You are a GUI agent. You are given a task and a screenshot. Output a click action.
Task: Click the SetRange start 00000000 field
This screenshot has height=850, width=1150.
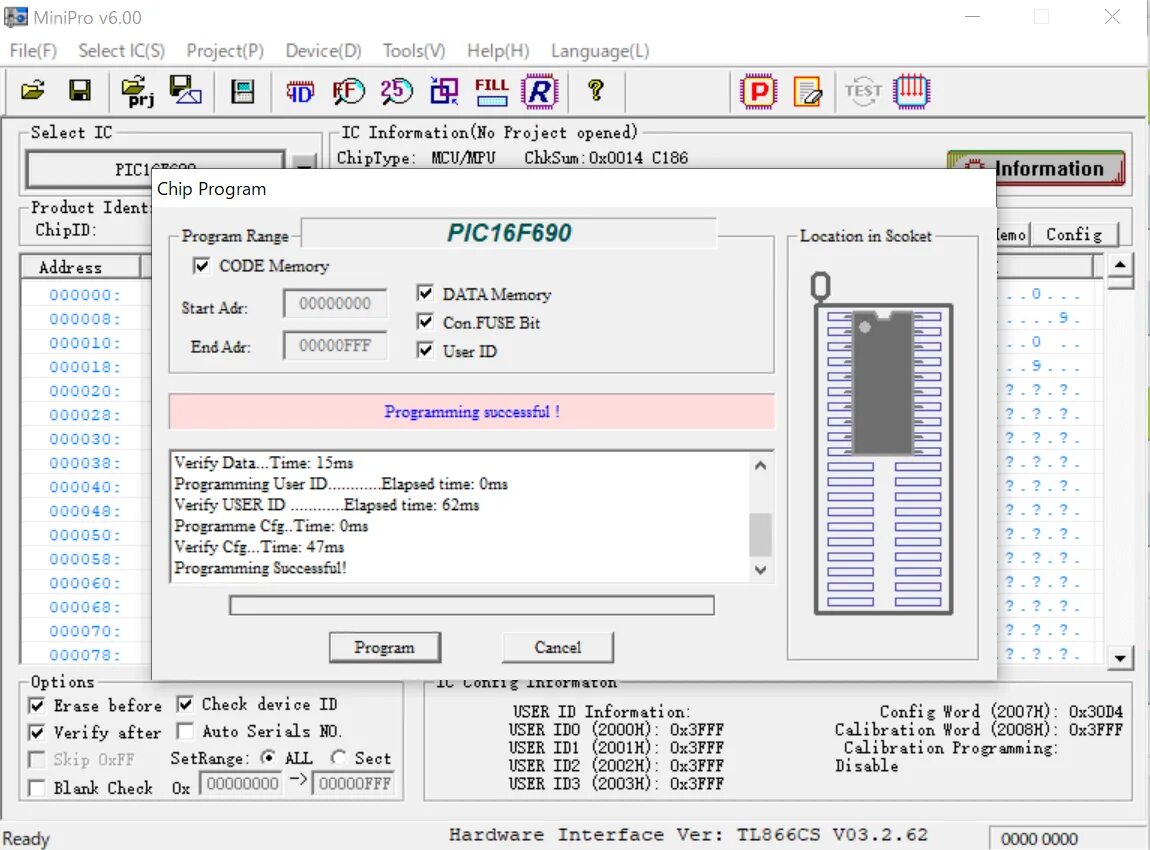[x=243, y=783]
